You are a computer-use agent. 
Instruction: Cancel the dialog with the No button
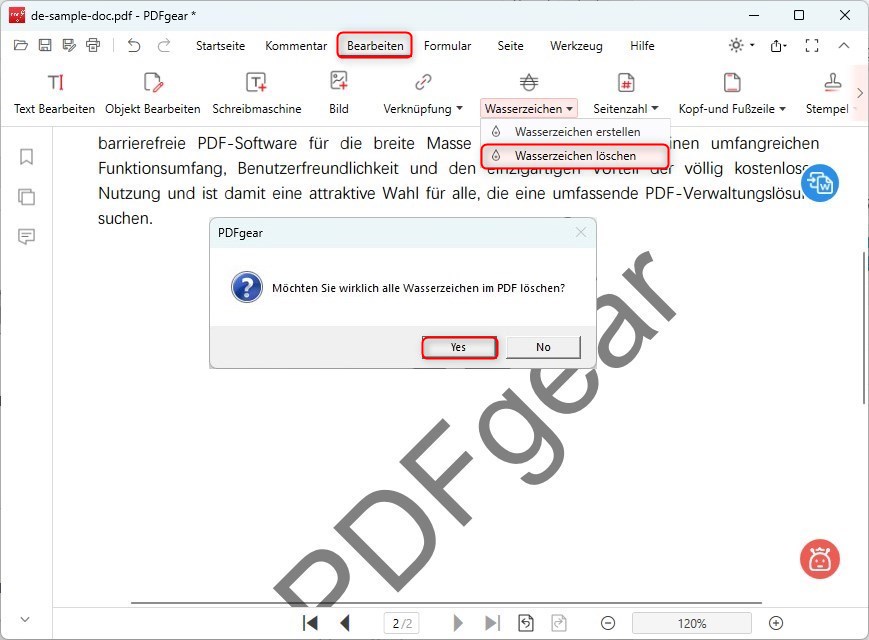point(542,347)
